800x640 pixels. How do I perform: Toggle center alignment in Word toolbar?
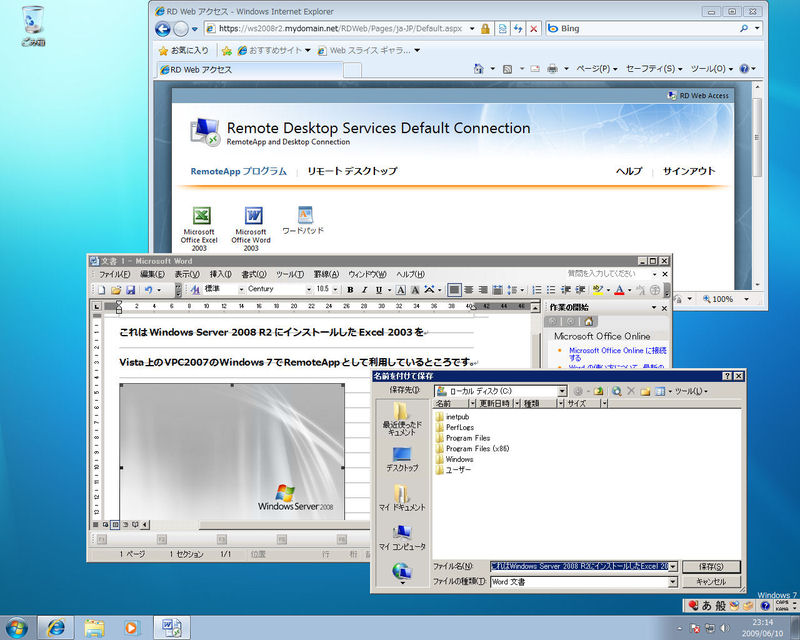tap(468, 290)
